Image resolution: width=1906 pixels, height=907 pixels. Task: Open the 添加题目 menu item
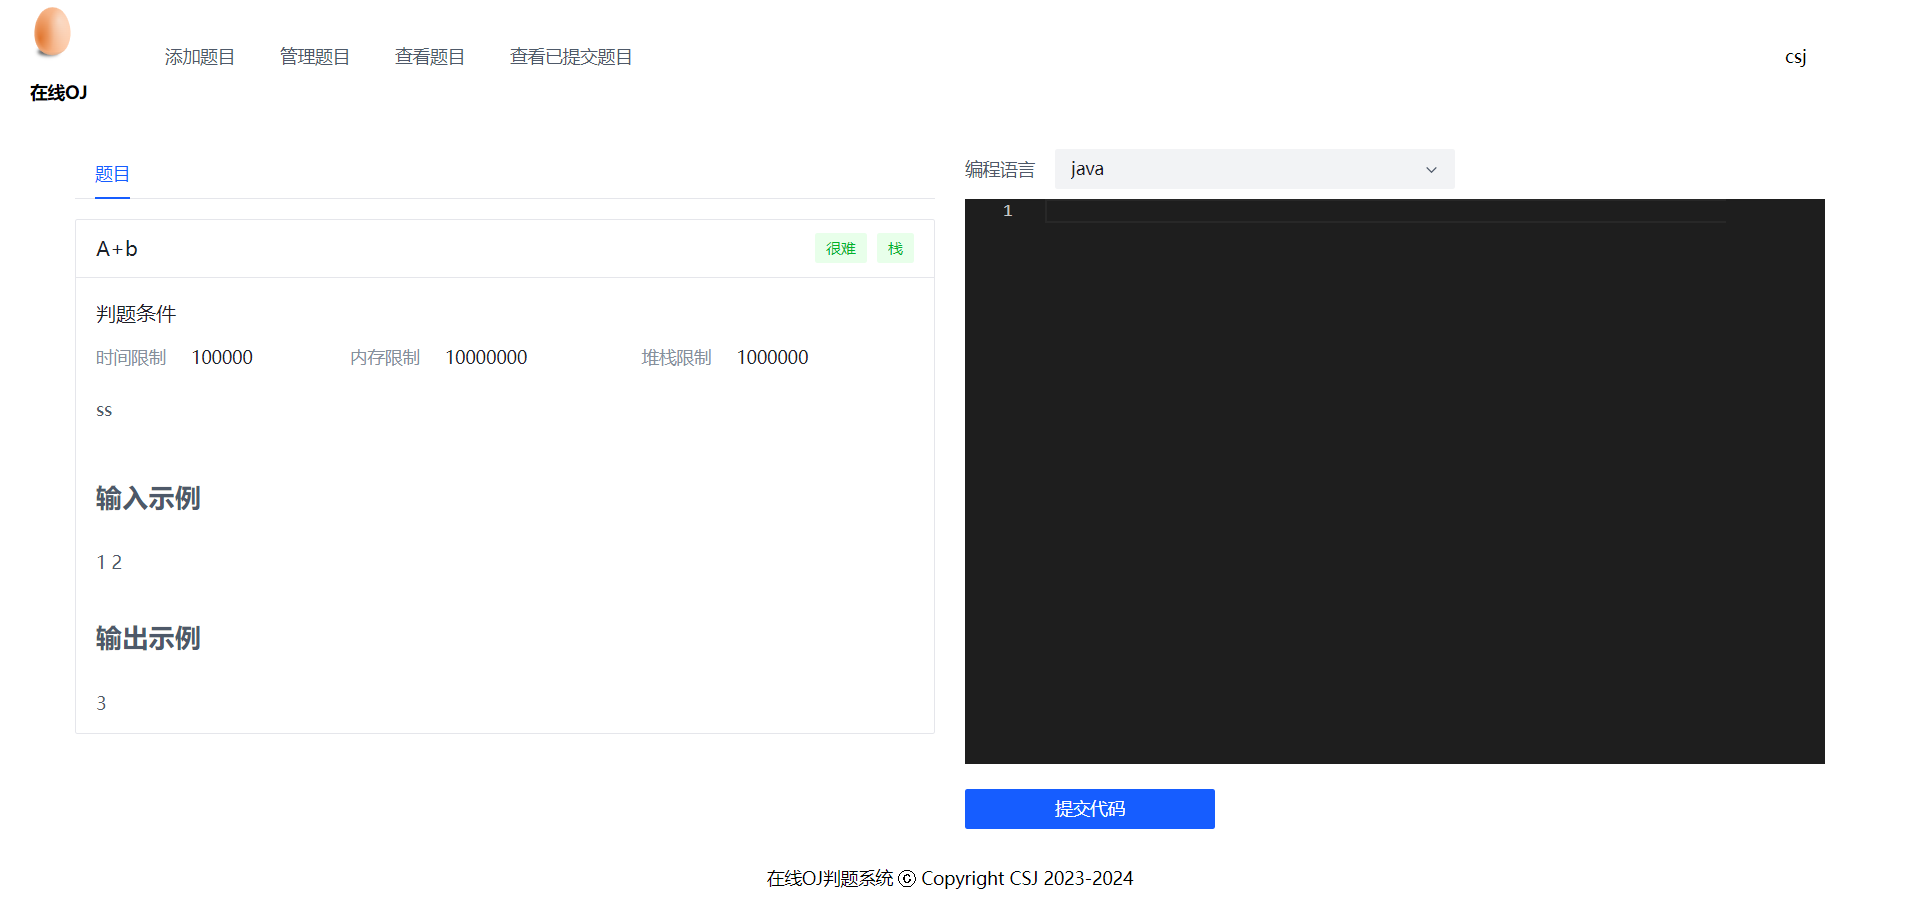pyautogui.click(x=200, y=57)
